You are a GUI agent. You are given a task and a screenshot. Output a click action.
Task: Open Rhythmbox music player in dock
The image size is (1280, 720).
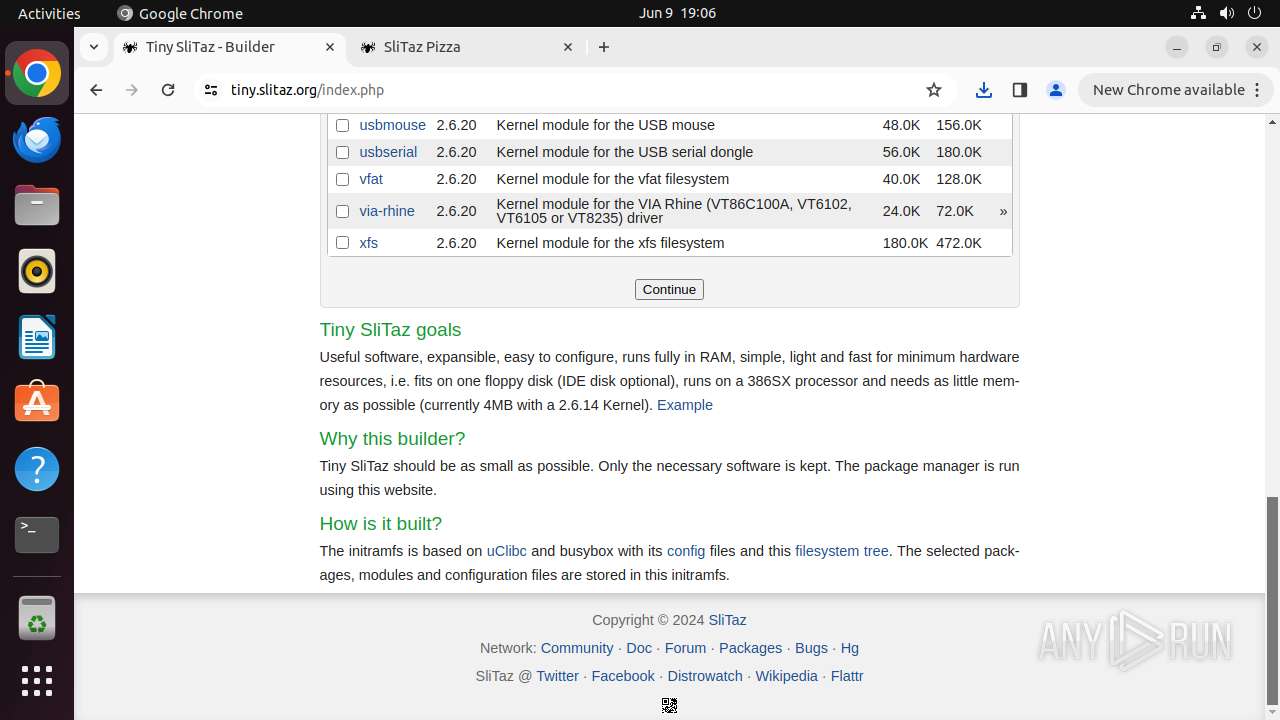pos(37,271)
